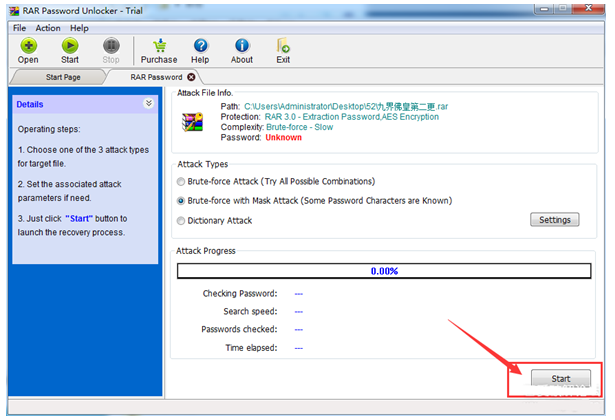Click the file path text ending in .rar

click(346, 107)
